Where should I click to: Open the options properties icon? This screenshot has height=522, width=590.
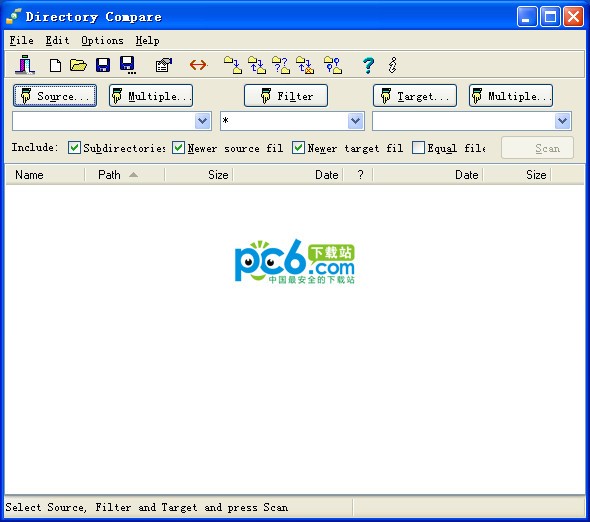click(164, 65)
